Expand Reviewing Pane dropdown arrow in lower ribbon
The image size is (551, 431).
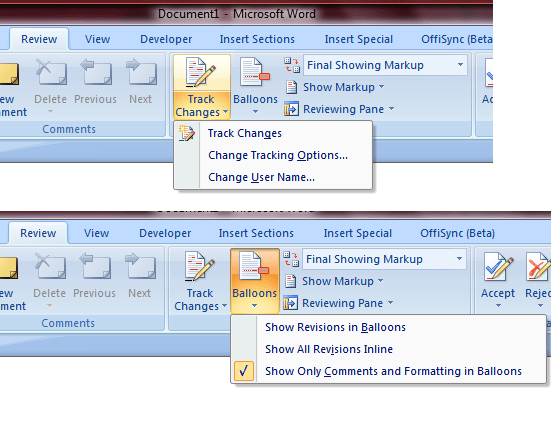click(x=391, y=303)
